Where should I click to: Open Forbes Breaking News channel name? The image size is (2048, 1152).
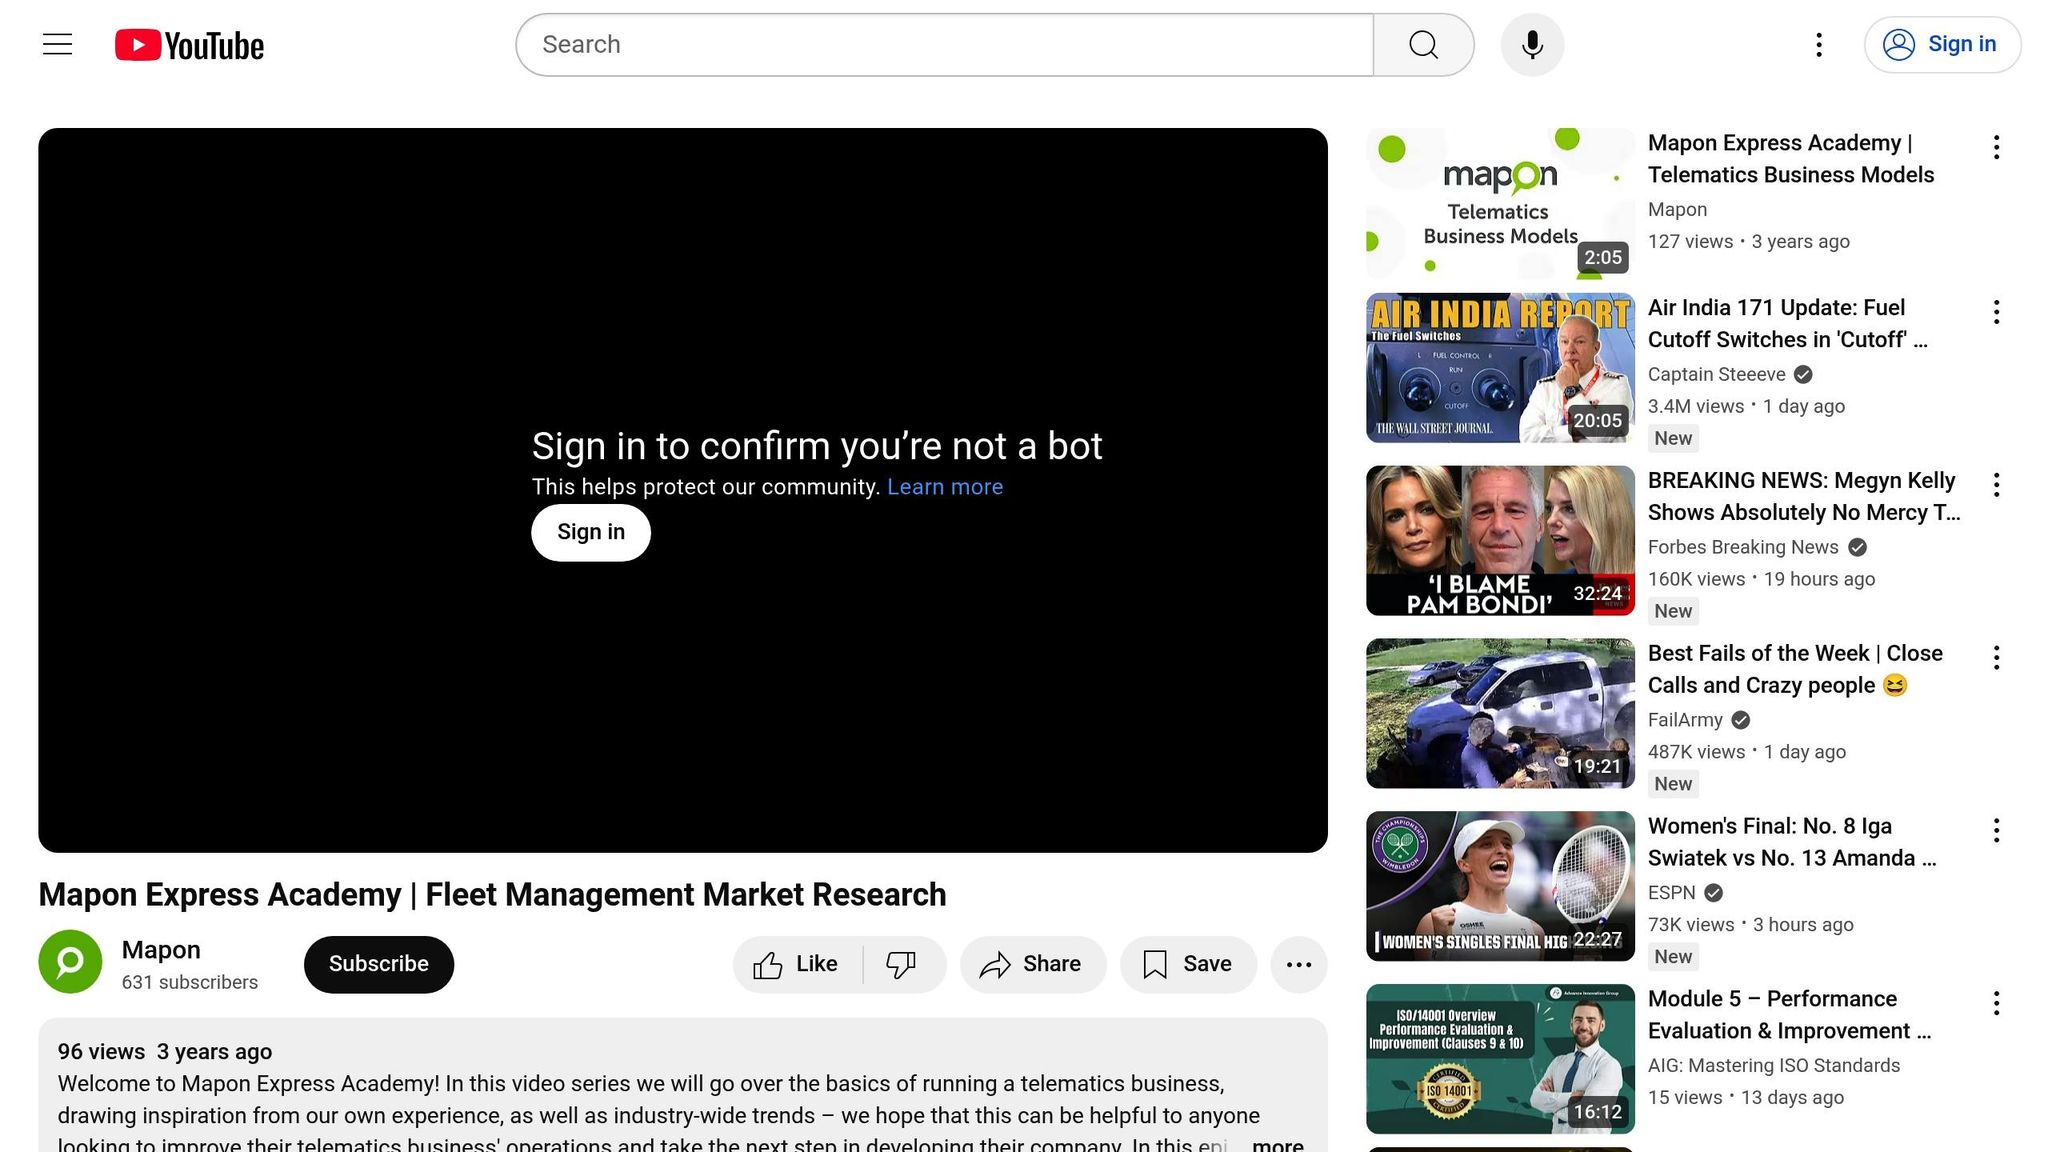[x=1743, y=547]
